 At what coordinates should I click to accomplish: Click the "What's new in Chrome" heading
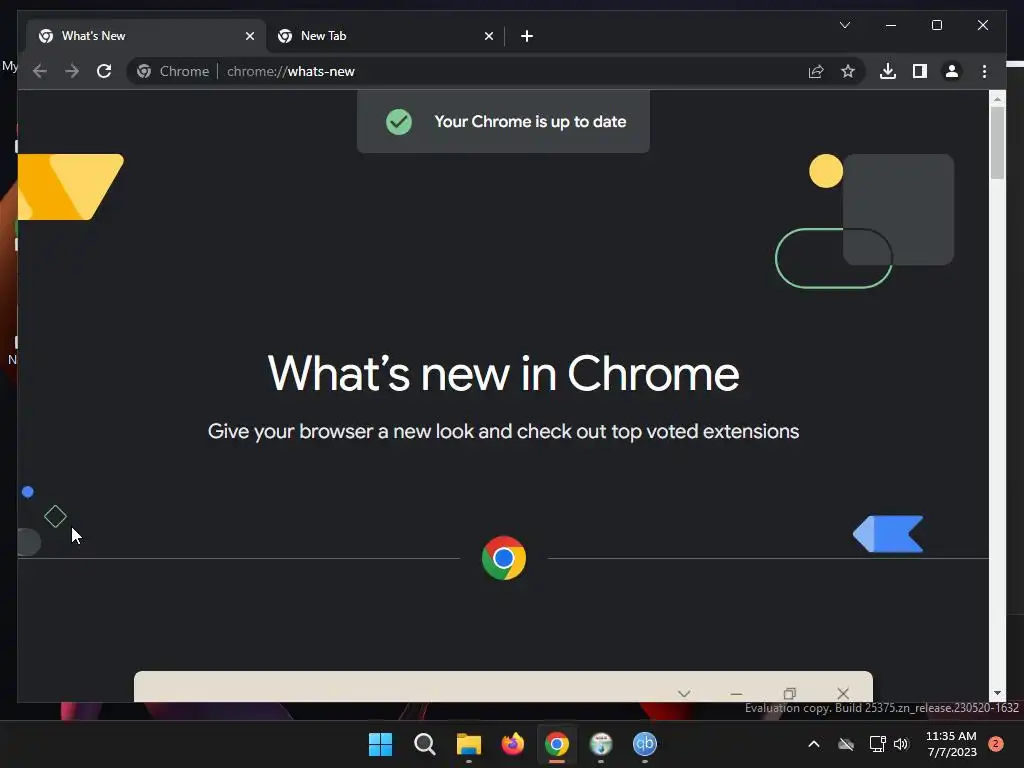tap(504, 374)
